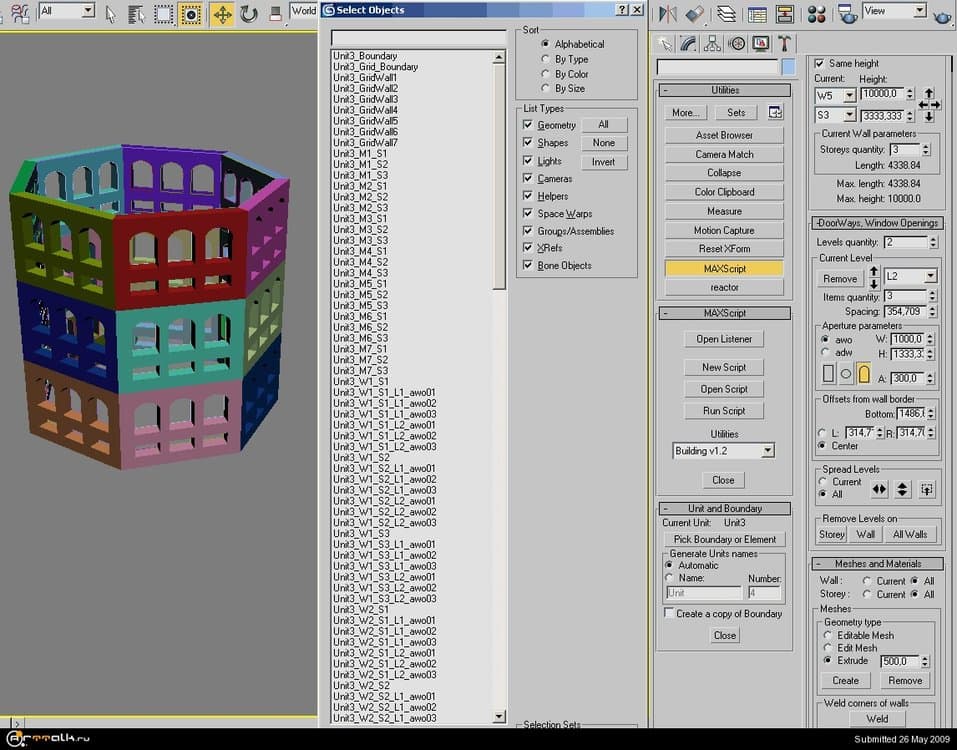Activate the Mirror tool
Screen dimensions: 957x750
[x=666, y=10]
